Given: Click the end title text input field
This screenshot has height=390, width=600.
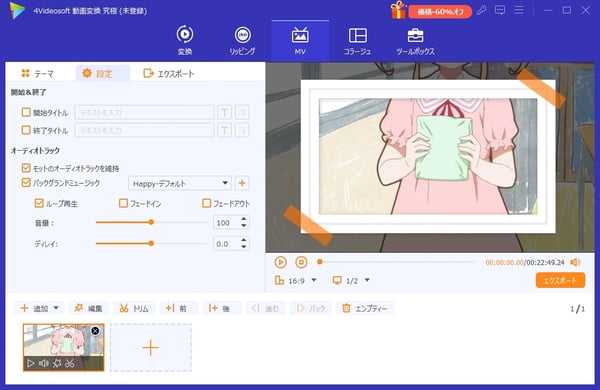Looking at the screenshot, I should 144,130.
